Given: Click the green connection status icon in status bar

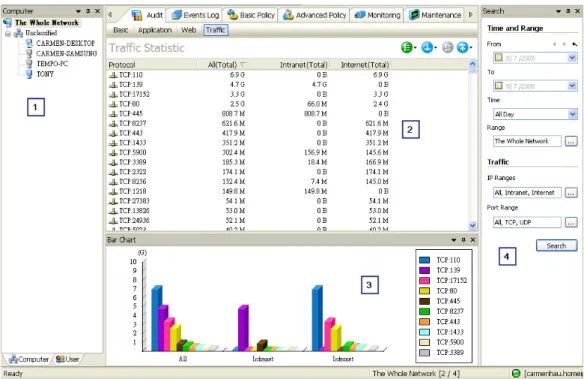Looking at the screenshot, I should click(x=516, y=373).
